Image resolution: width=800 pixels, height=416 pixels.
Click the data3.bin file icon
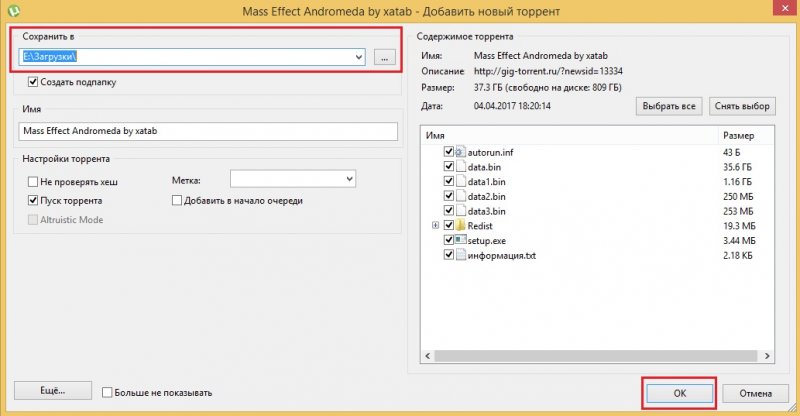(x=461, y=211)
